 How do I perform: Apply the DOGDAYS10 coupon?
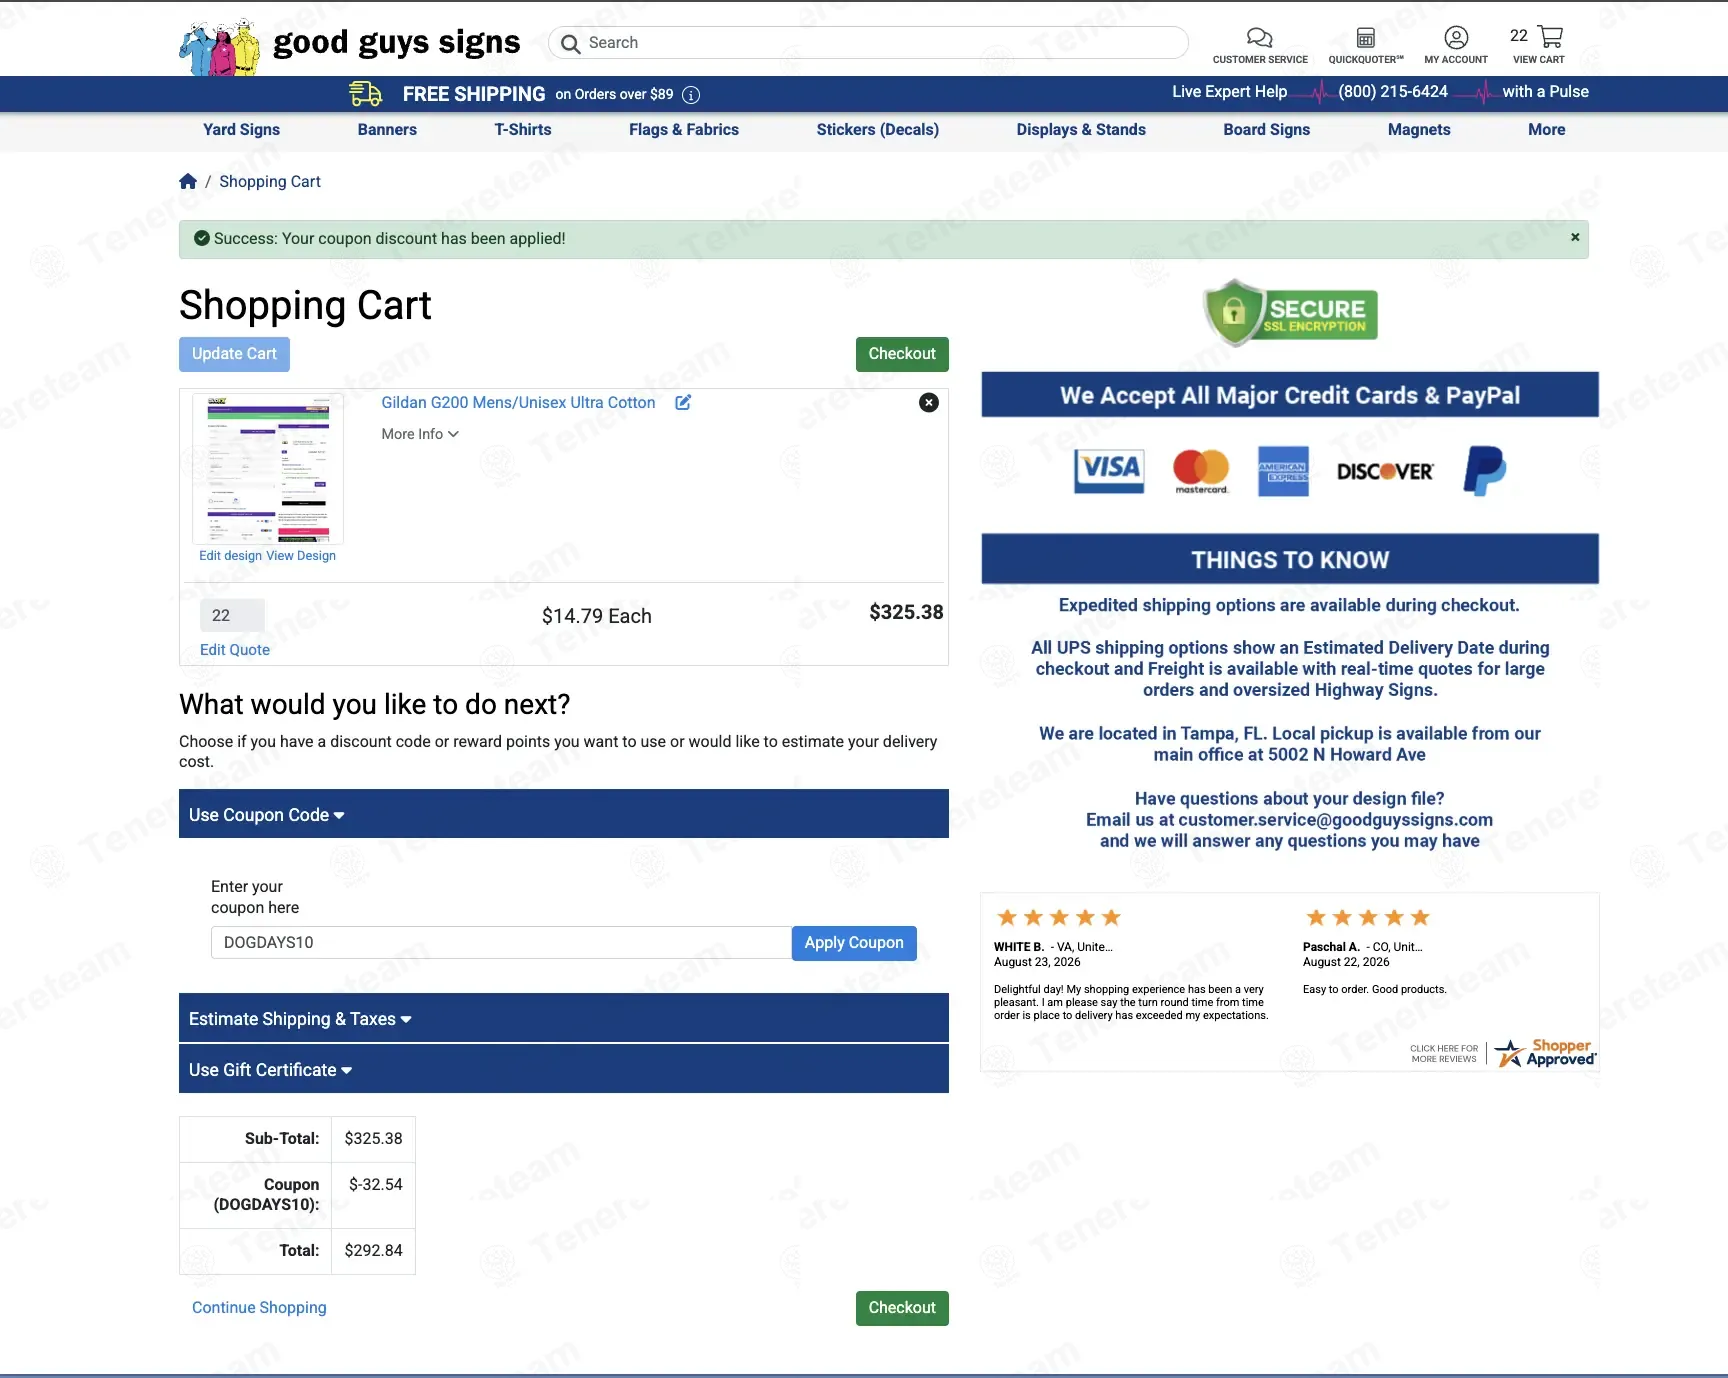[x=854, y=943]
